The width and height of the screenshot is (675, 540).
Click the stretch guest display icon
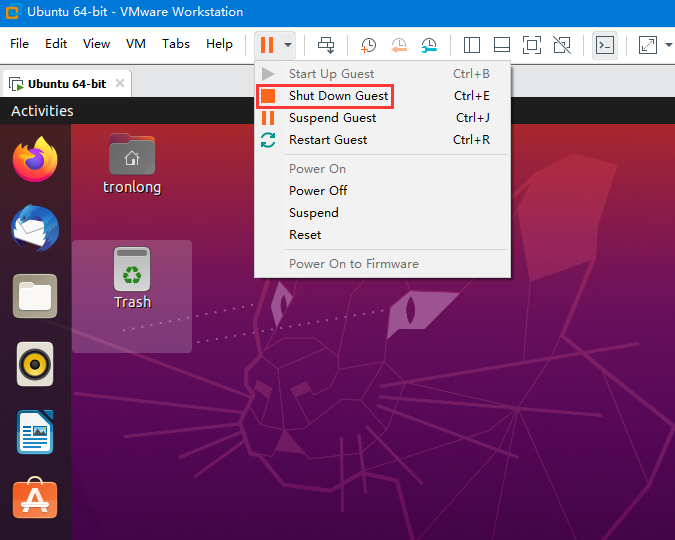tap(648, 45)
